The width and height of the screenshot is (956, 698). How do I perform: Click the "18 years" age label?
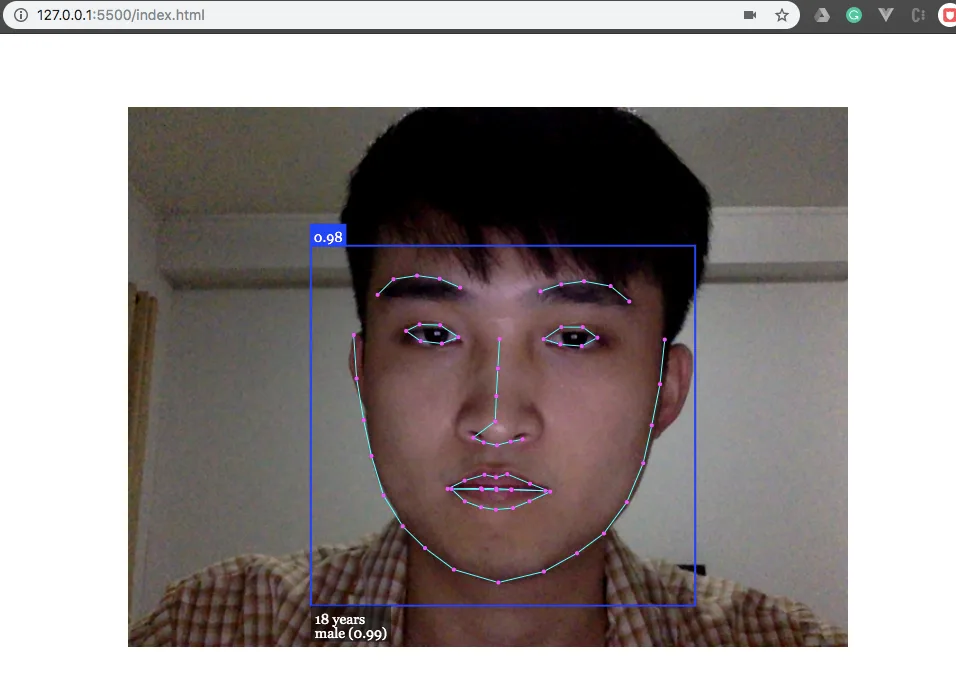[340, 619]
